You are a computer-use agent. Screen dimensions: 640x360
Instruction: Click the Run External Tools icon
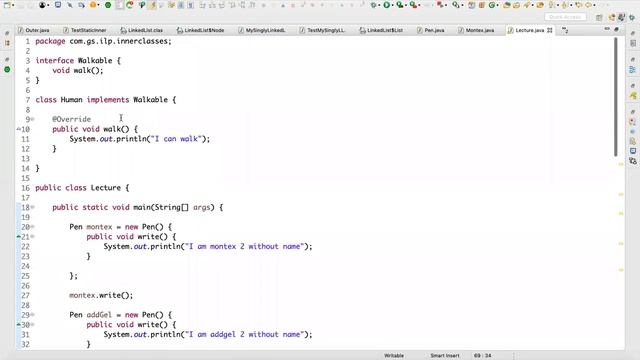(413, 5)
